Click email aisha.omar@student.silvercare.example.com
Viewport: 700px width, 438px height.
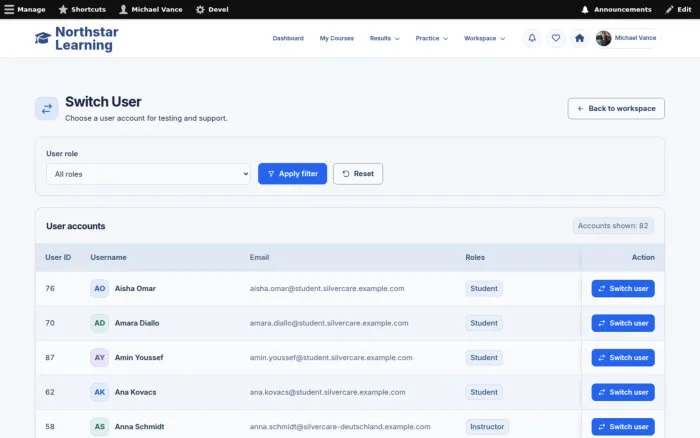[327, 288]
